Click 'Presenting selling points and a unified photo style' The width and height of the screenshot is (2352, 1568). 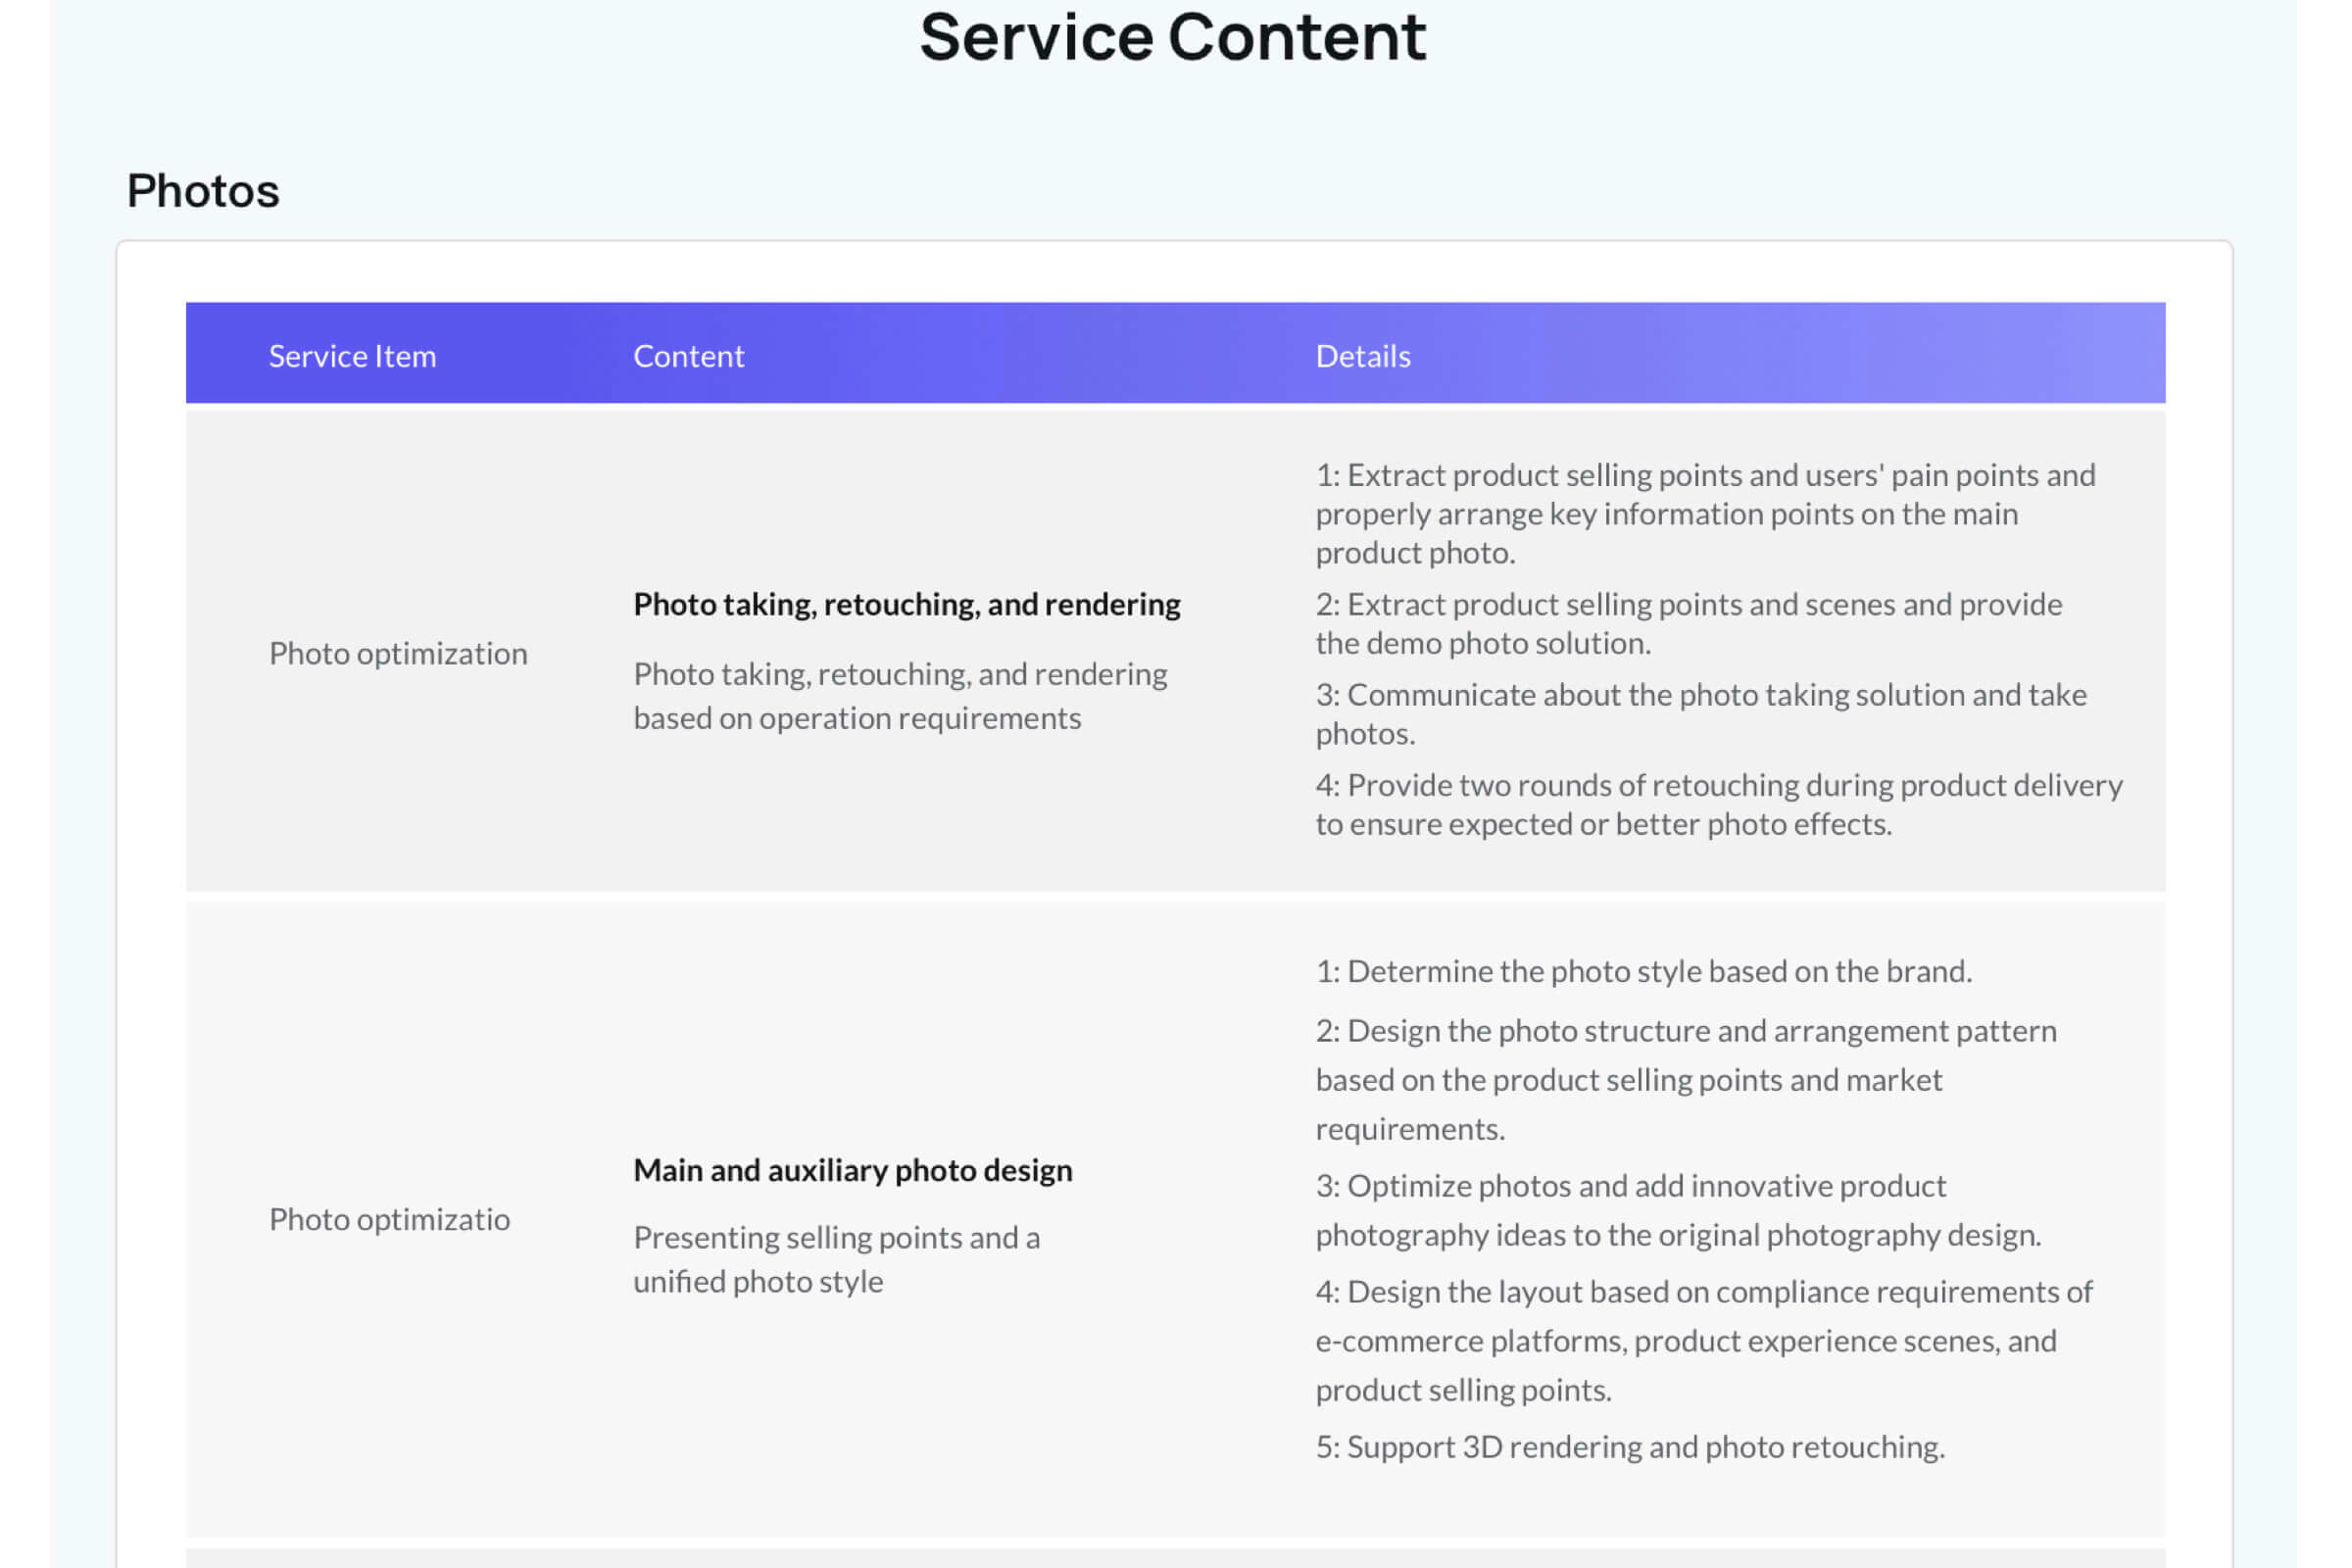pyautogui.click(x=836, y=1259)
